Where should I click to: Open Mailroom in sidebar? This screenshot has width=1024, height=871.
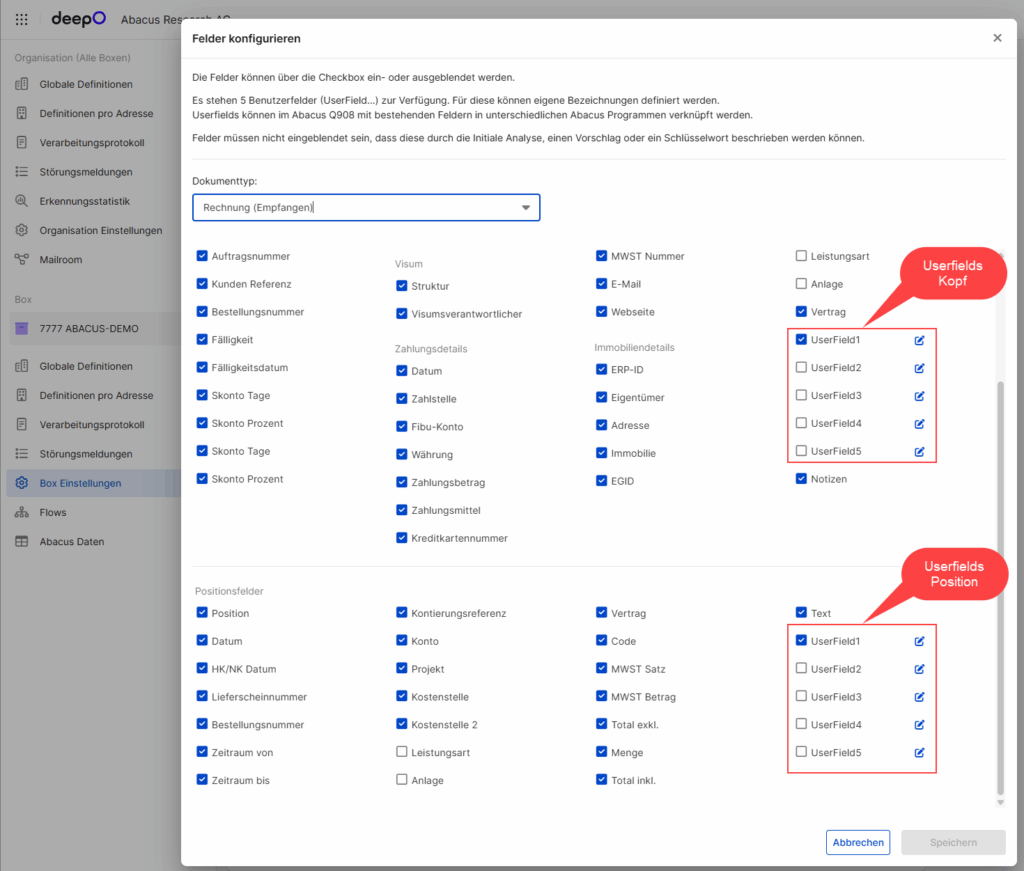tap(61, 259)
